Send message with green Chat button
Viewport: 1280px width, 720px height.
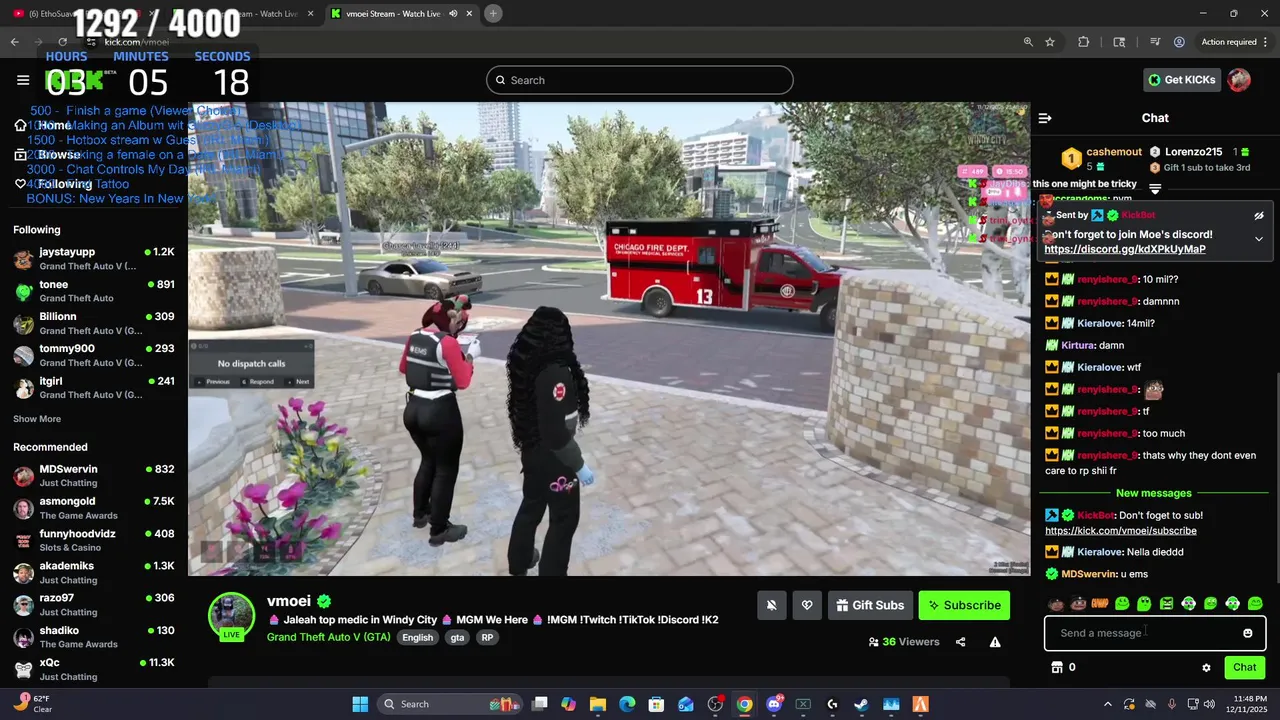click(1244, 667)
